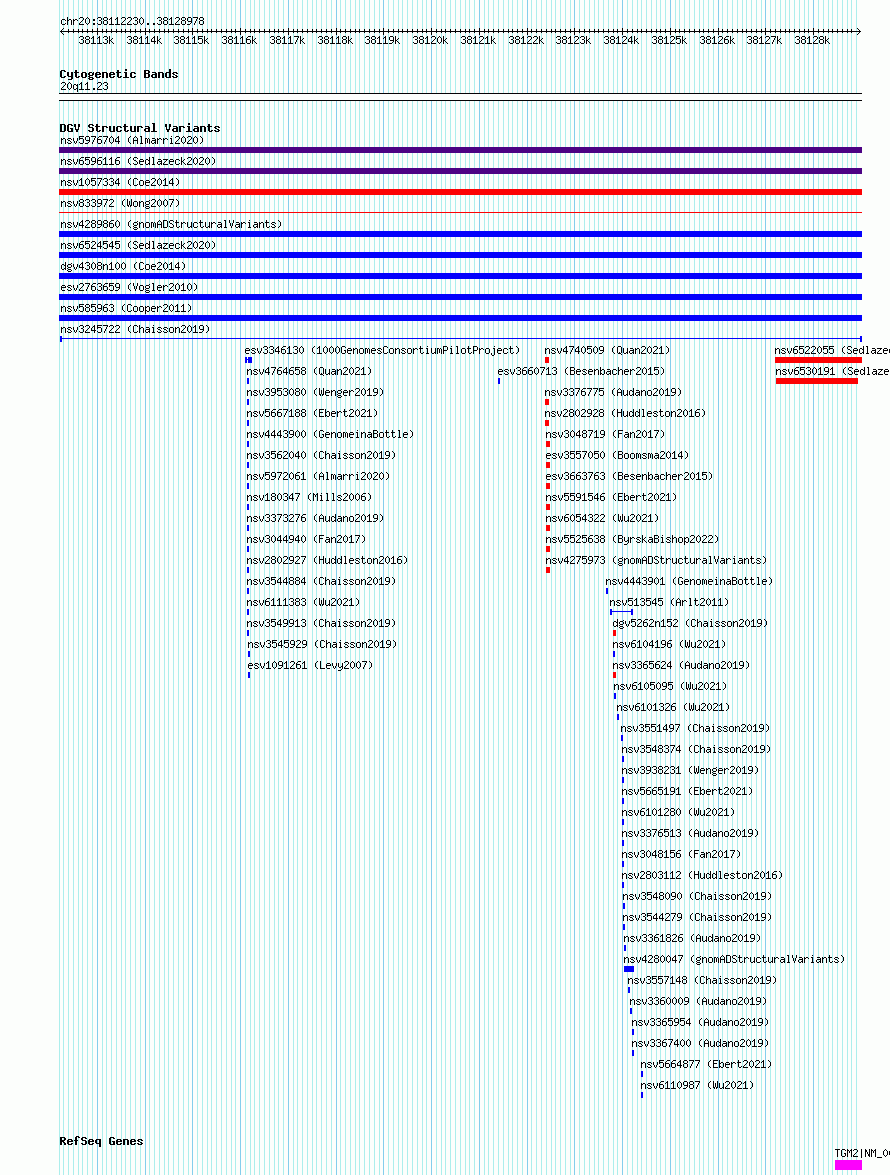Click nsv3938231 (Wenger2019) label
The image size is (890, 1175).
[x=690, y=770]
